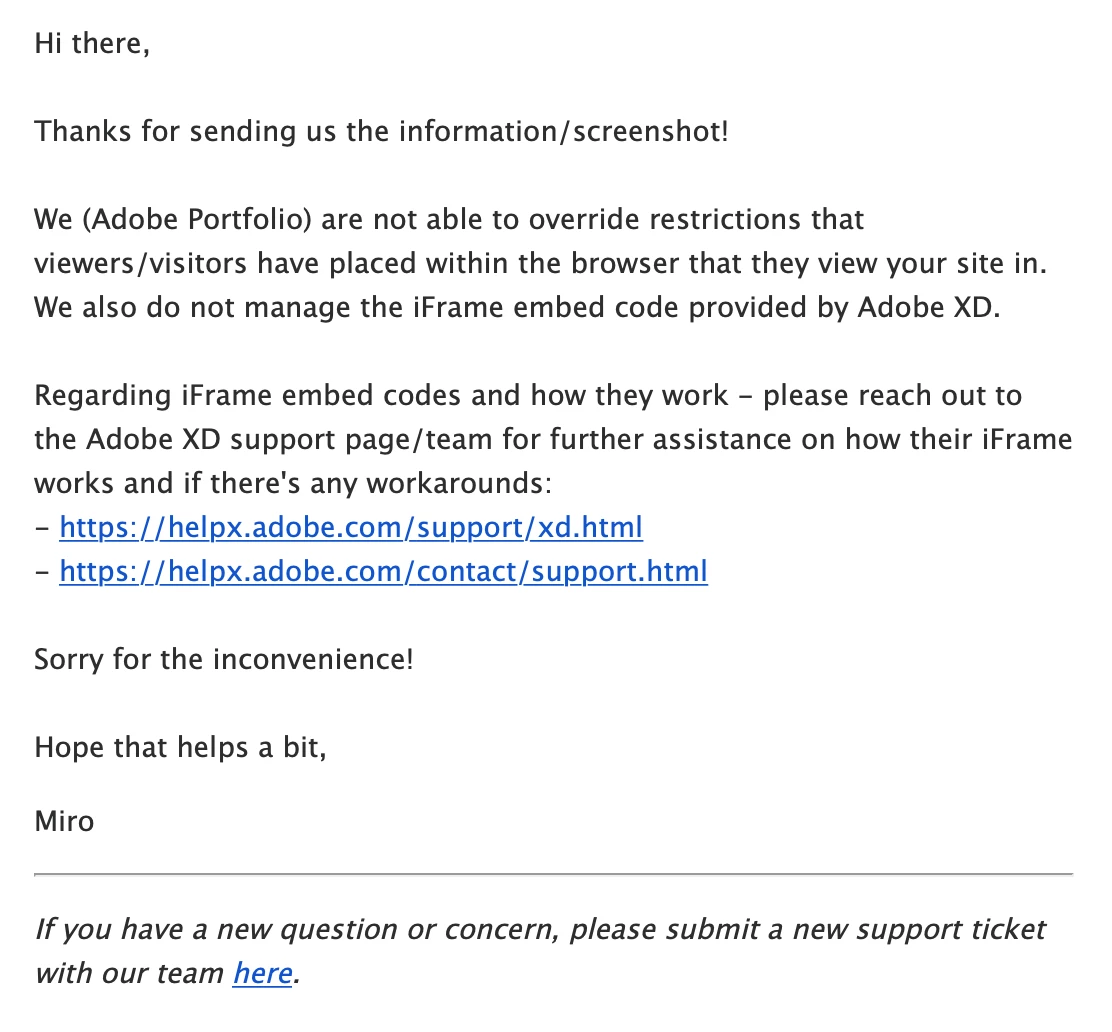The width and height of the screenshot is (1112, 1032).
Task: Open the helpx.adobe.com/support/xd.html link
Action: 351,526
